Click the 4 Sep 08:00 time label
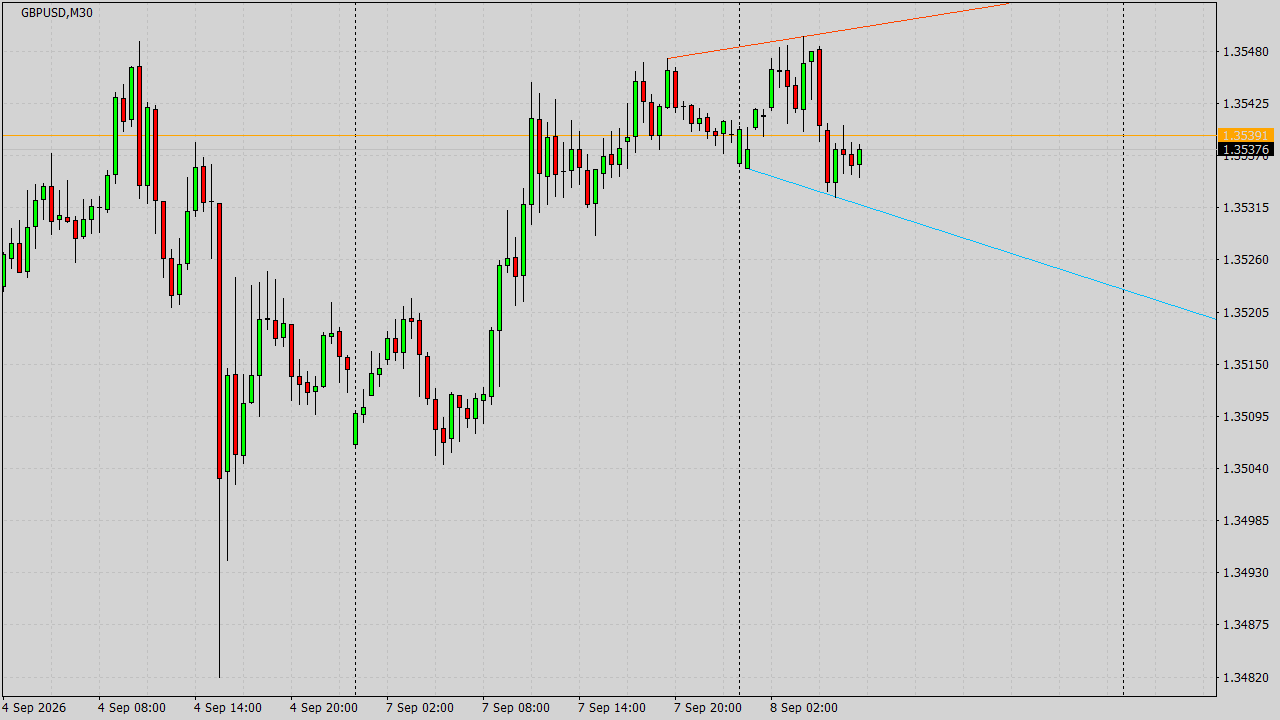 (x=132, y=708)
